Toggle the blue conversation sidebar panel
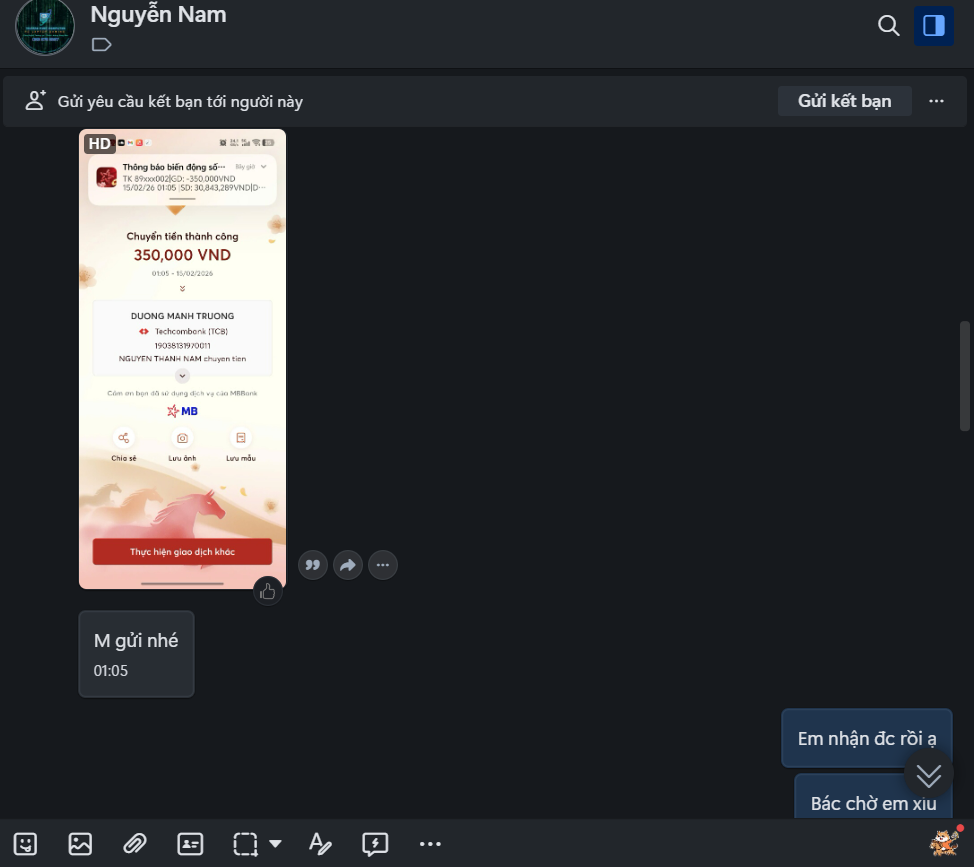Screen dimensions: 974x867 click(x=933, y=25)
